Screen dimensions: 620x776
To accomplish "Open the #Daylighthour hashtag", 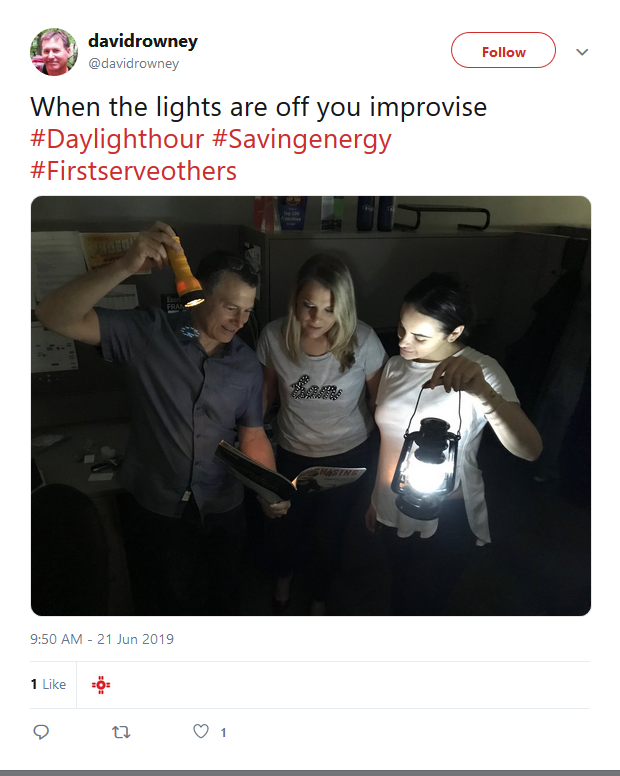I will [117, 139].
